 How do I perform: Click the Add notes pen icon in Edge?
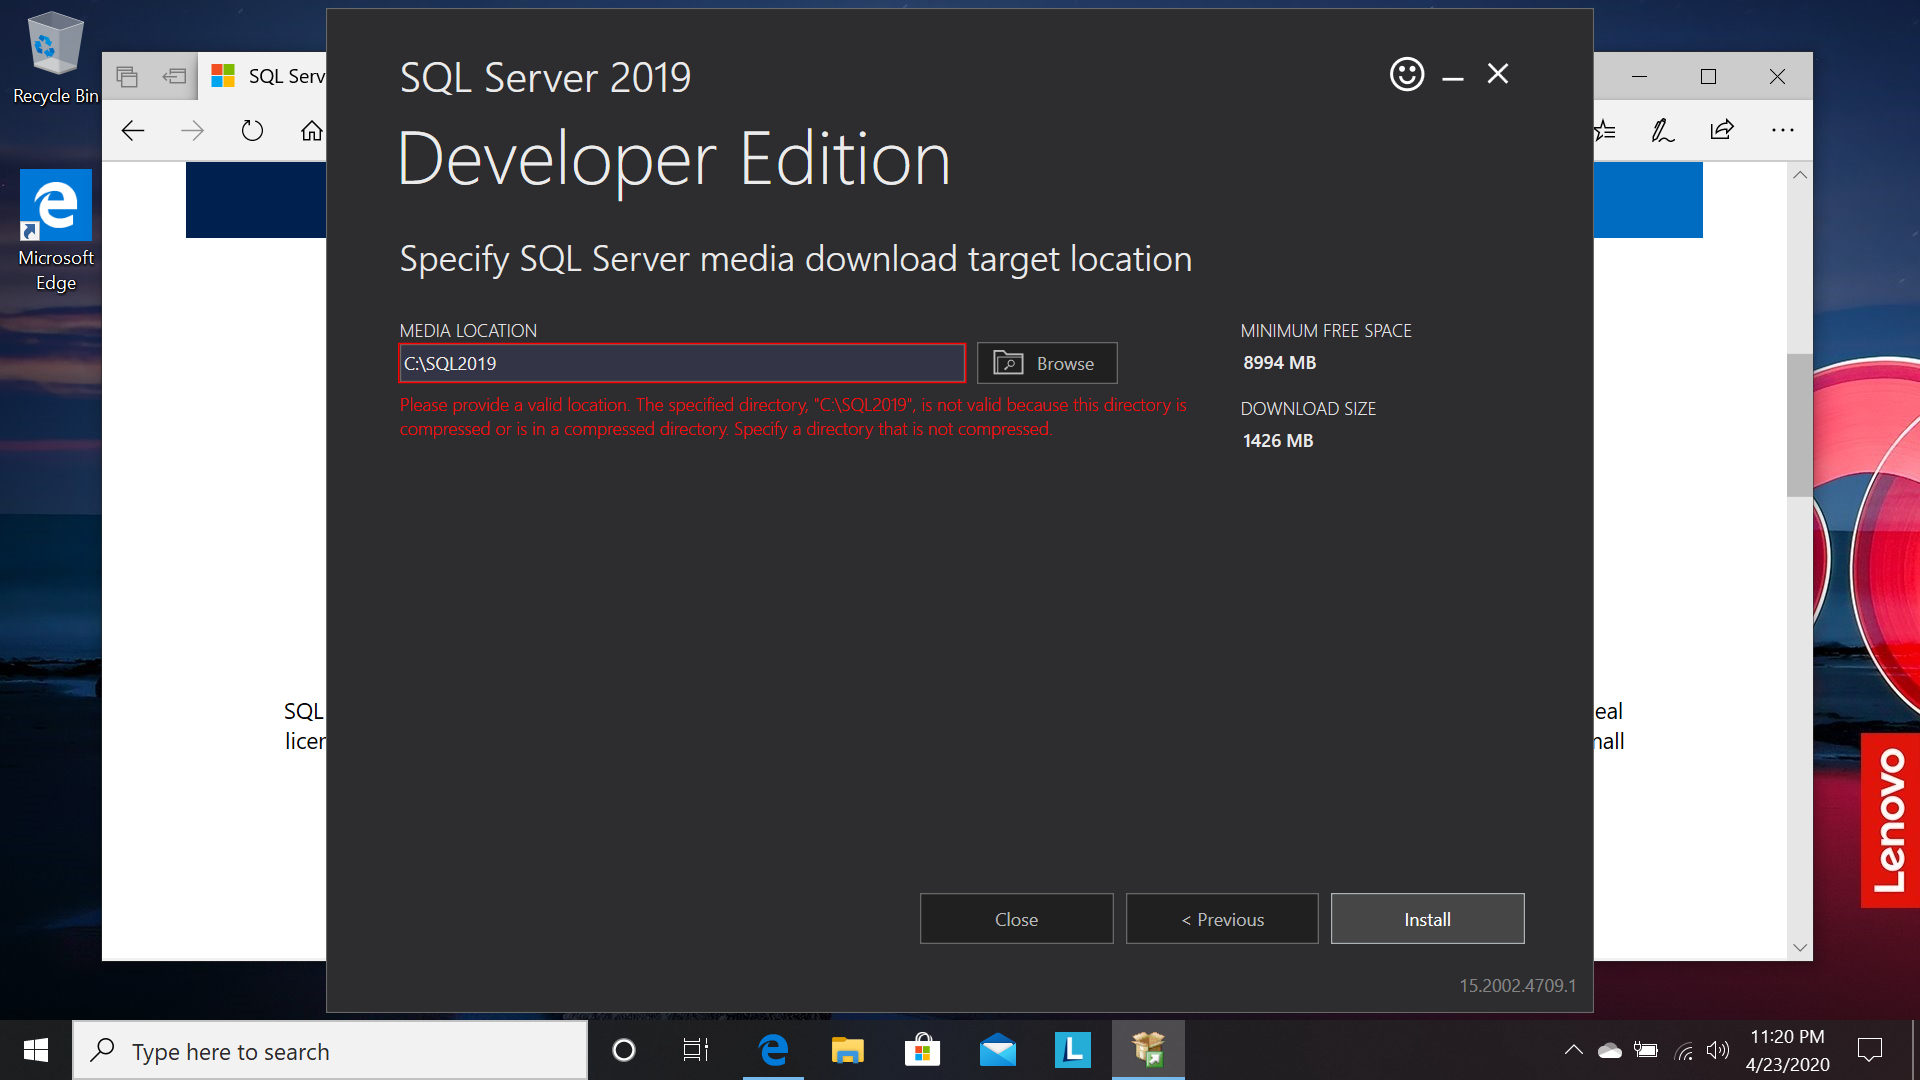point(1662,131)
